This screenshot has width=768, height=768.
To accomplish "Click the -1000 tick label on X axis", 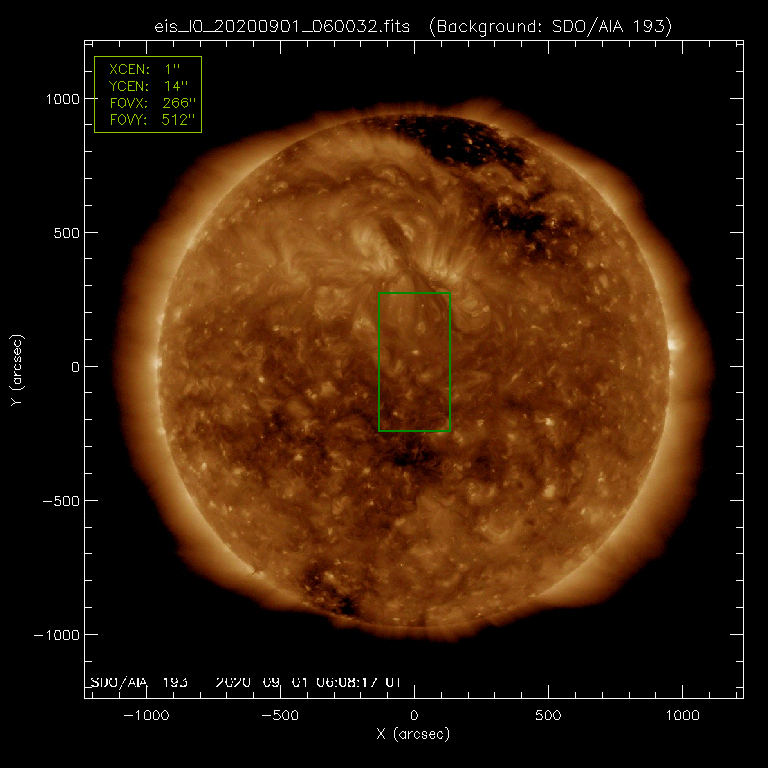I will pyautogui.click(x=145, y=716).
